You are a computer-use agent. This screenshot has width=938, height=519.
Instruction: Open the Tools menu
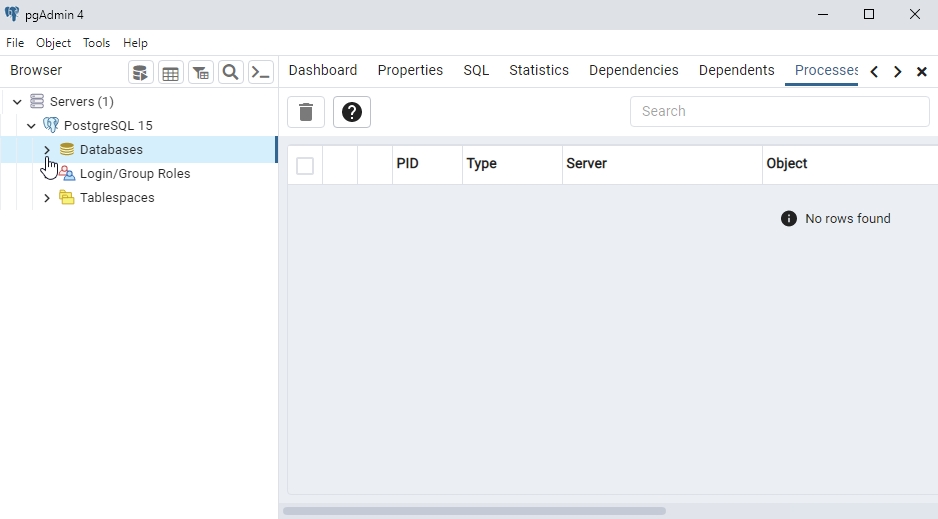(x=96, y=43)
